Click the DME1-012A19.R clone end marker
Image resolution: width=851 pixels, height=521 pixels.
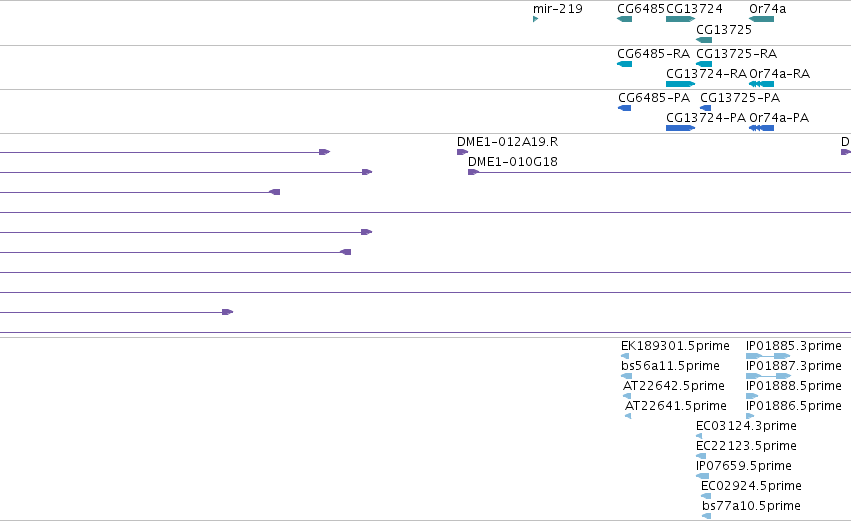(x=462, y=152)
